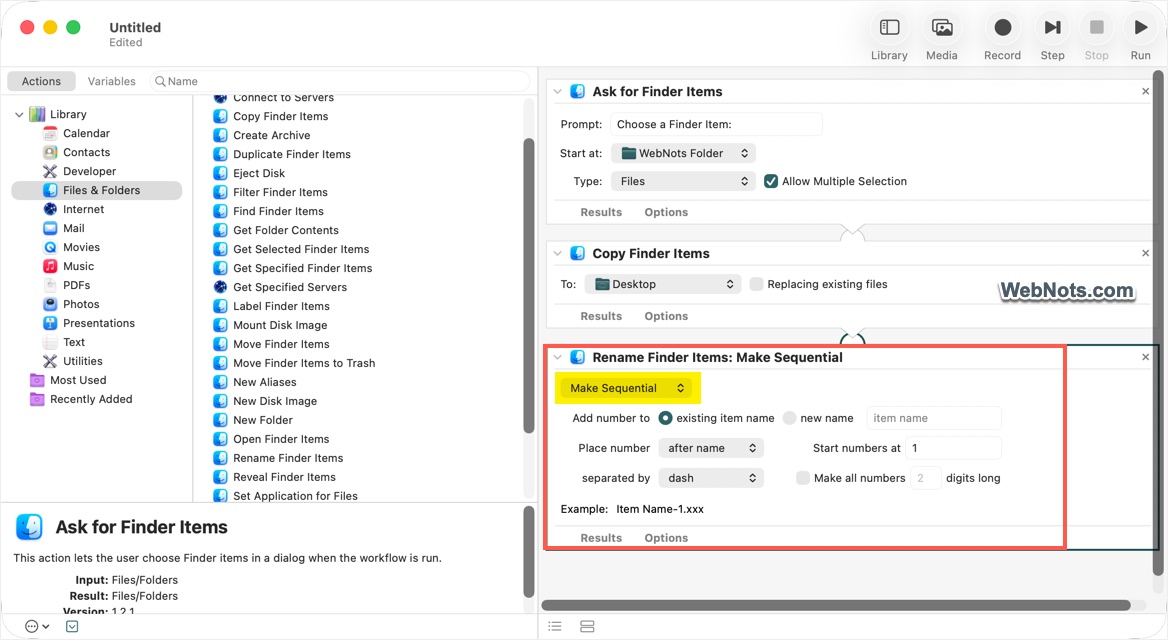Choose the New Folder action
1168x640 pixels.
(x=263, y=420)
